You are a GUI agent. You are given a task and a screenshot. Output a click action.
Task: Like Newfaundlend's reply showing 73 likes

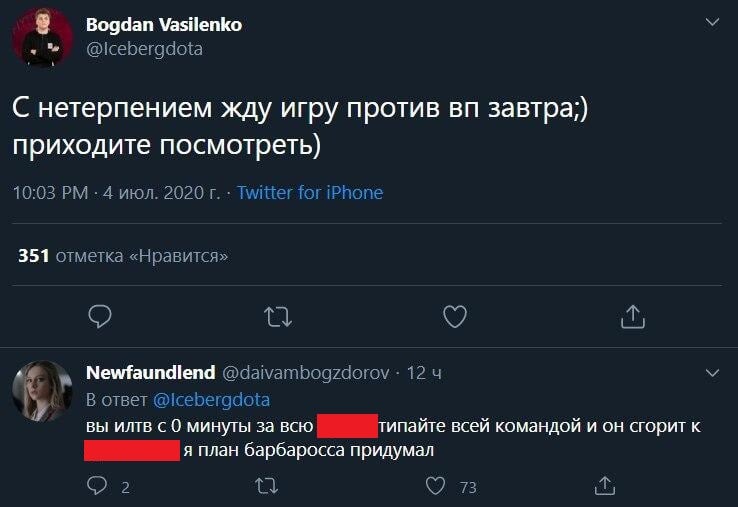tap(435, 486)
